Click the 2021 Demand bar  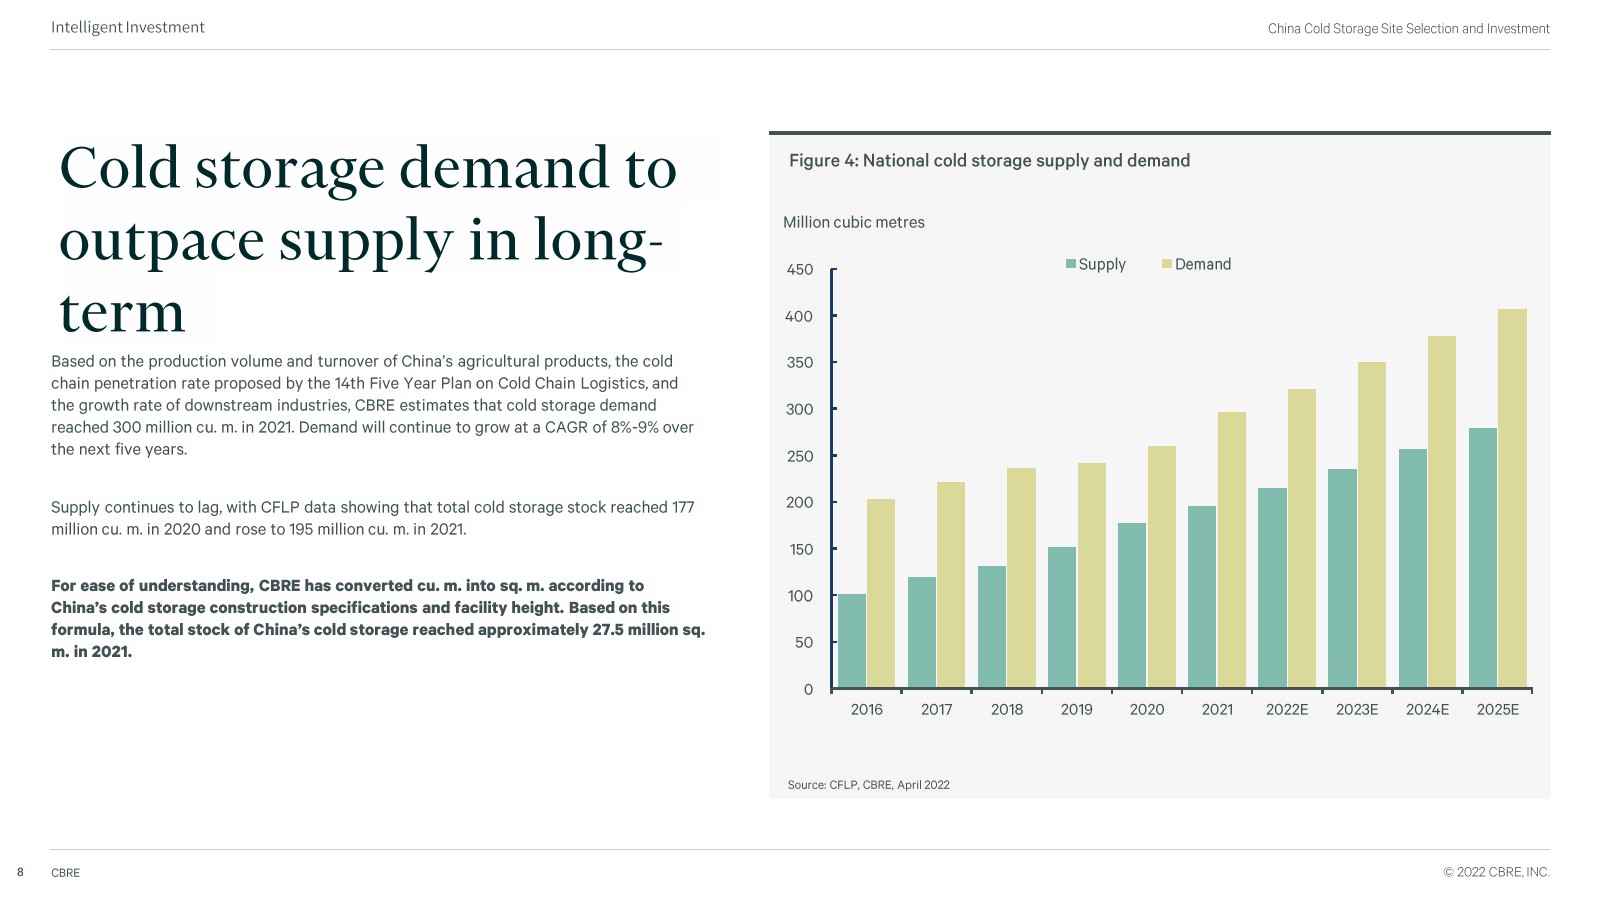pyautogui.click(x=1232, y=550)
